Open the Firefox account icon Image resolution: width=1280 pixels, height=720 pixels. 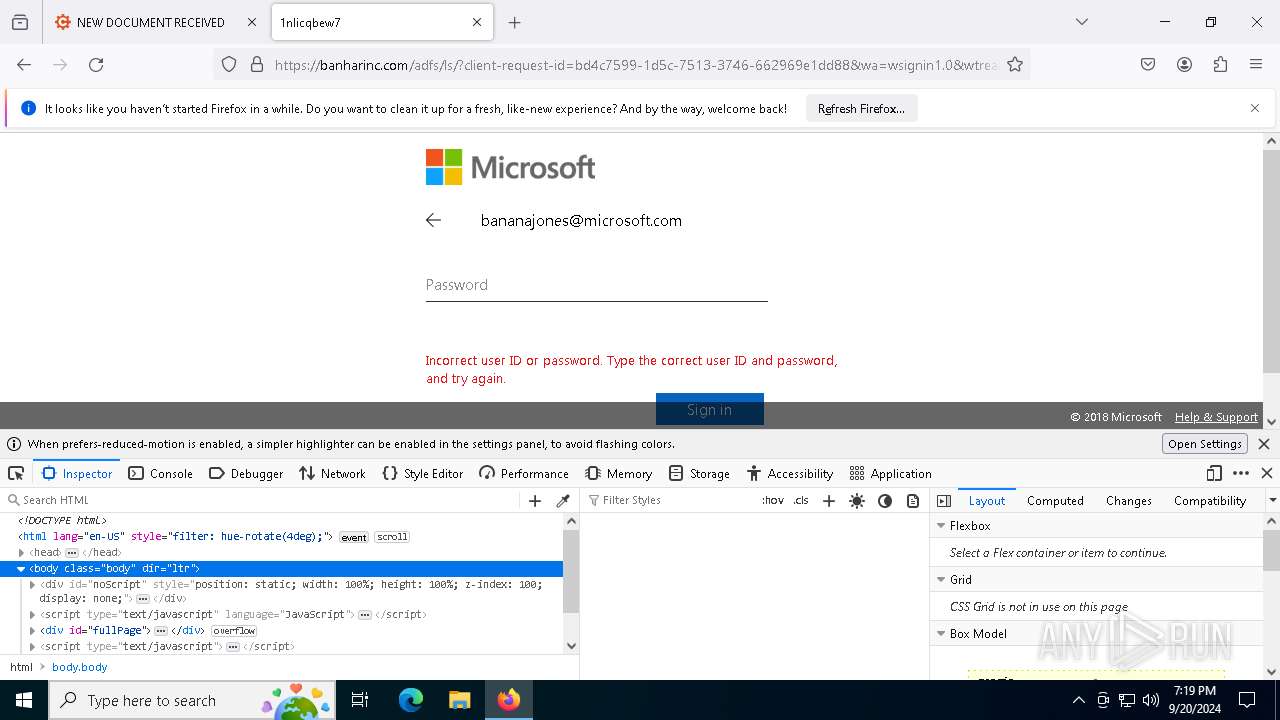[1184, 64]
